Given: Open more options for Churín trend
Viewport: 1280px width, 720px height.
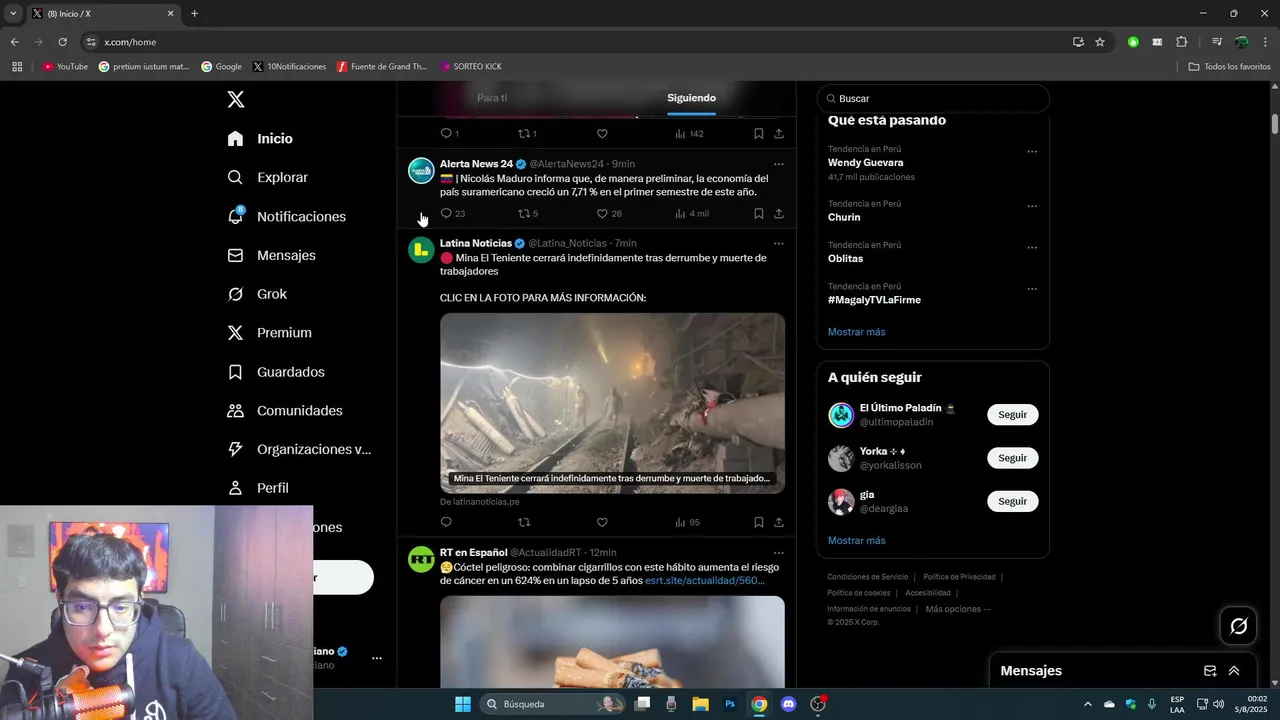Looking at the screenshot, I should pos(1032,206).
